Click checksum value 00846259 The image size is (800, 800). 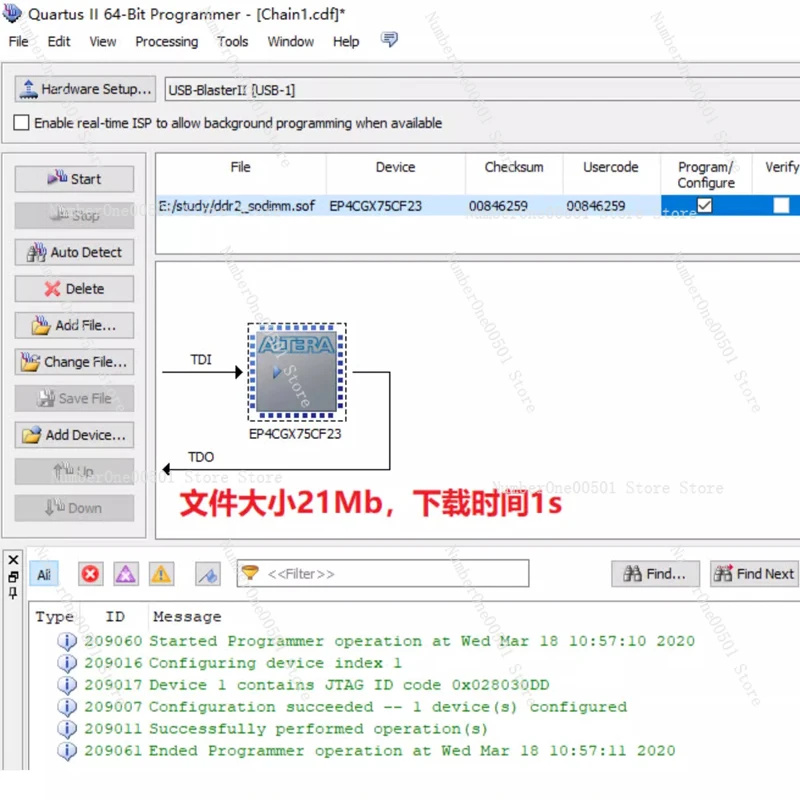(498, 206)
